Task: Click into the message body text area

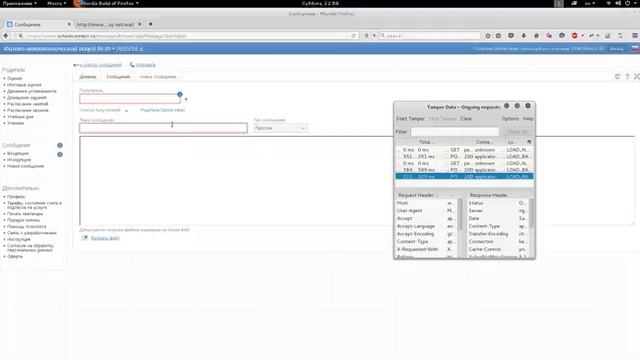Action: pos(357,181)
